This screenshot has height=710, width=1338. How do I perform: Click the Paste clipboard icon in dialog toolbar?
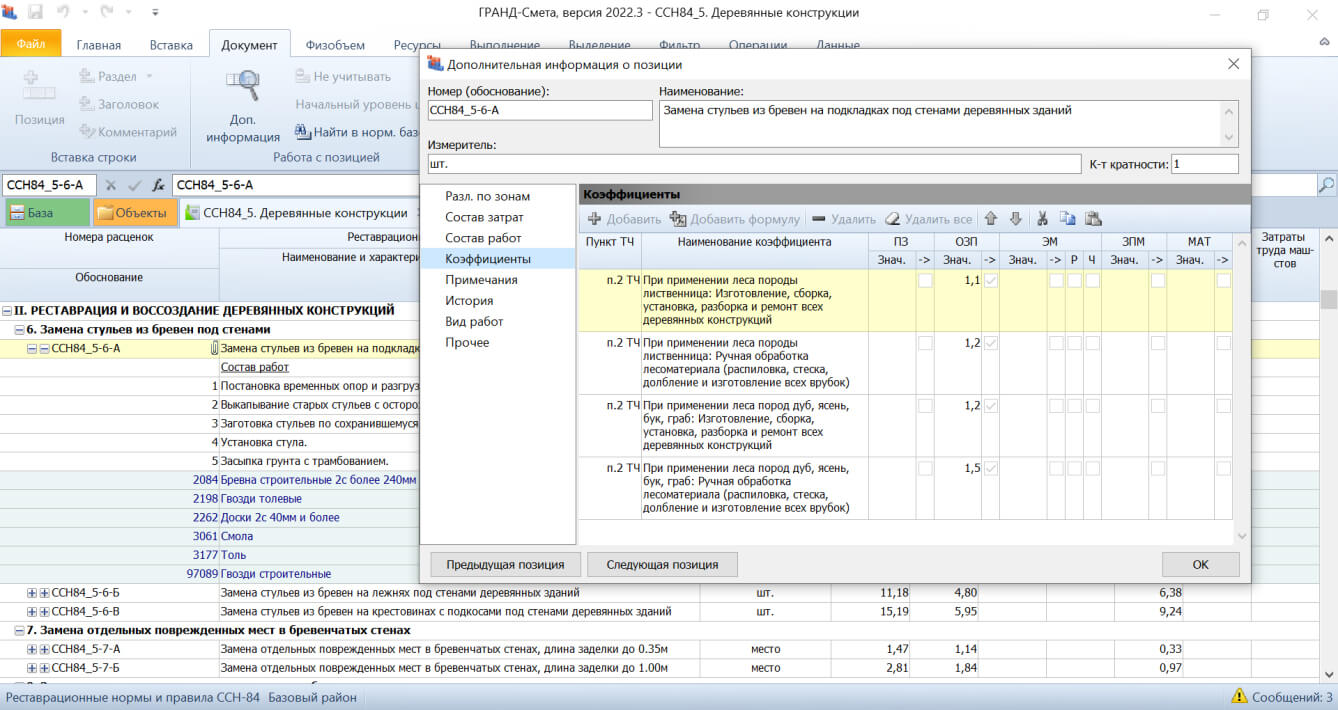tap(1093, 219)
